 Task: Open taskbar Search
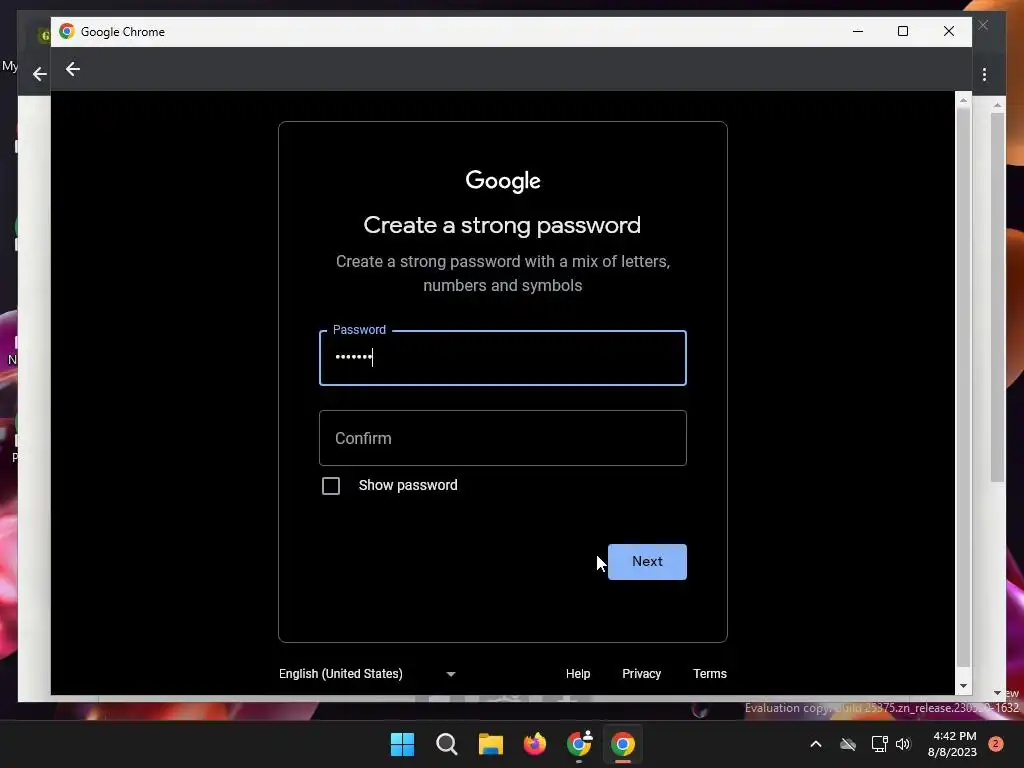447,744
